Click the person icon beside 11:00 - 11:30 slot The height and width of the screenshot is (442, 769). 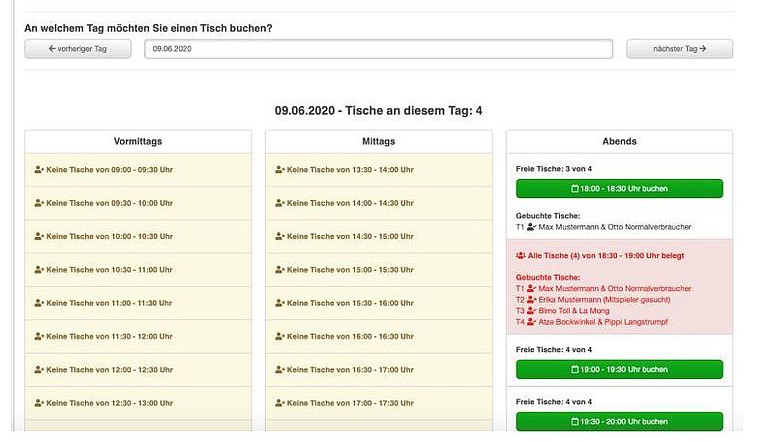coord(39,303)
